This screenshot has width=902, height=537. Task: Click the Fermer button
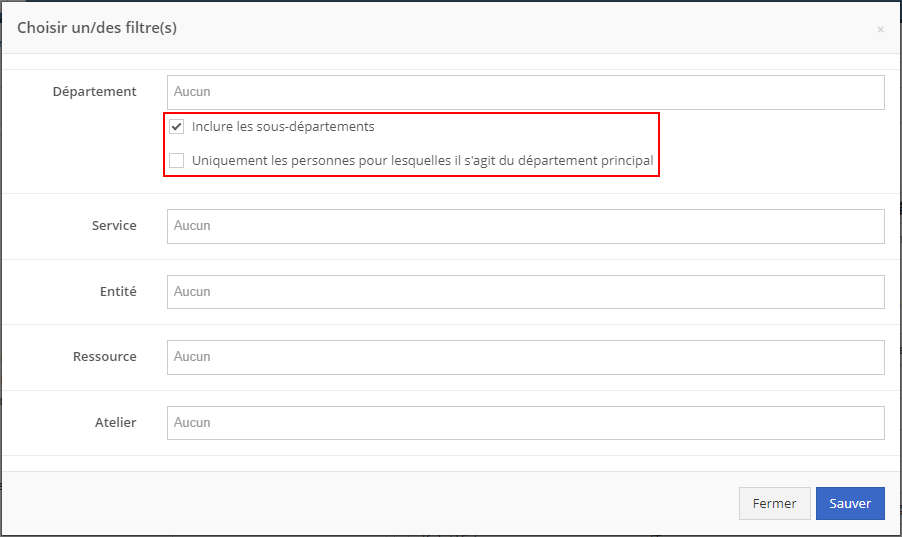tap(774, 504)
